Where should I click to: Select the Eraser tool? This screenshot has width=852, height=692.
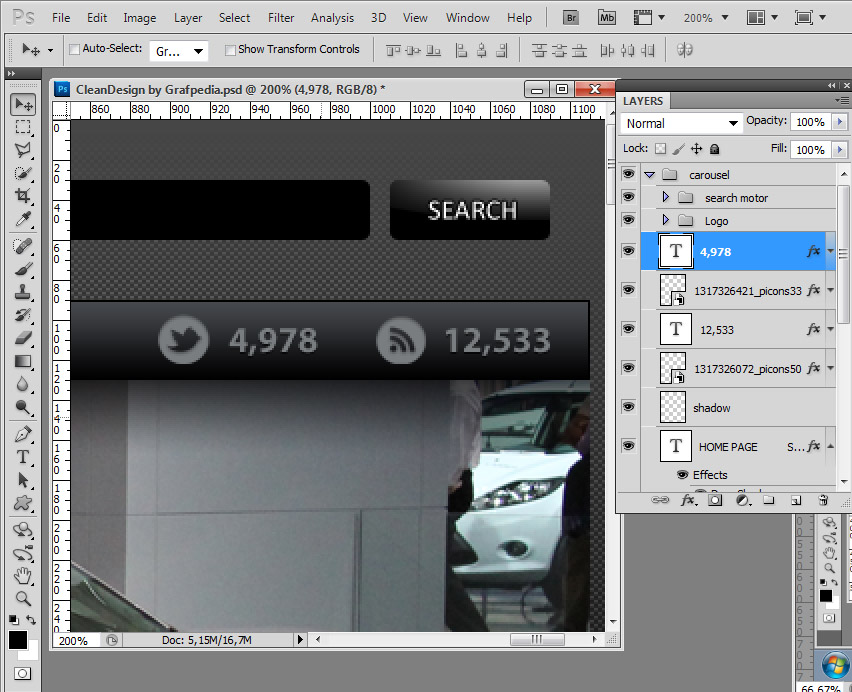coord(23,338)
